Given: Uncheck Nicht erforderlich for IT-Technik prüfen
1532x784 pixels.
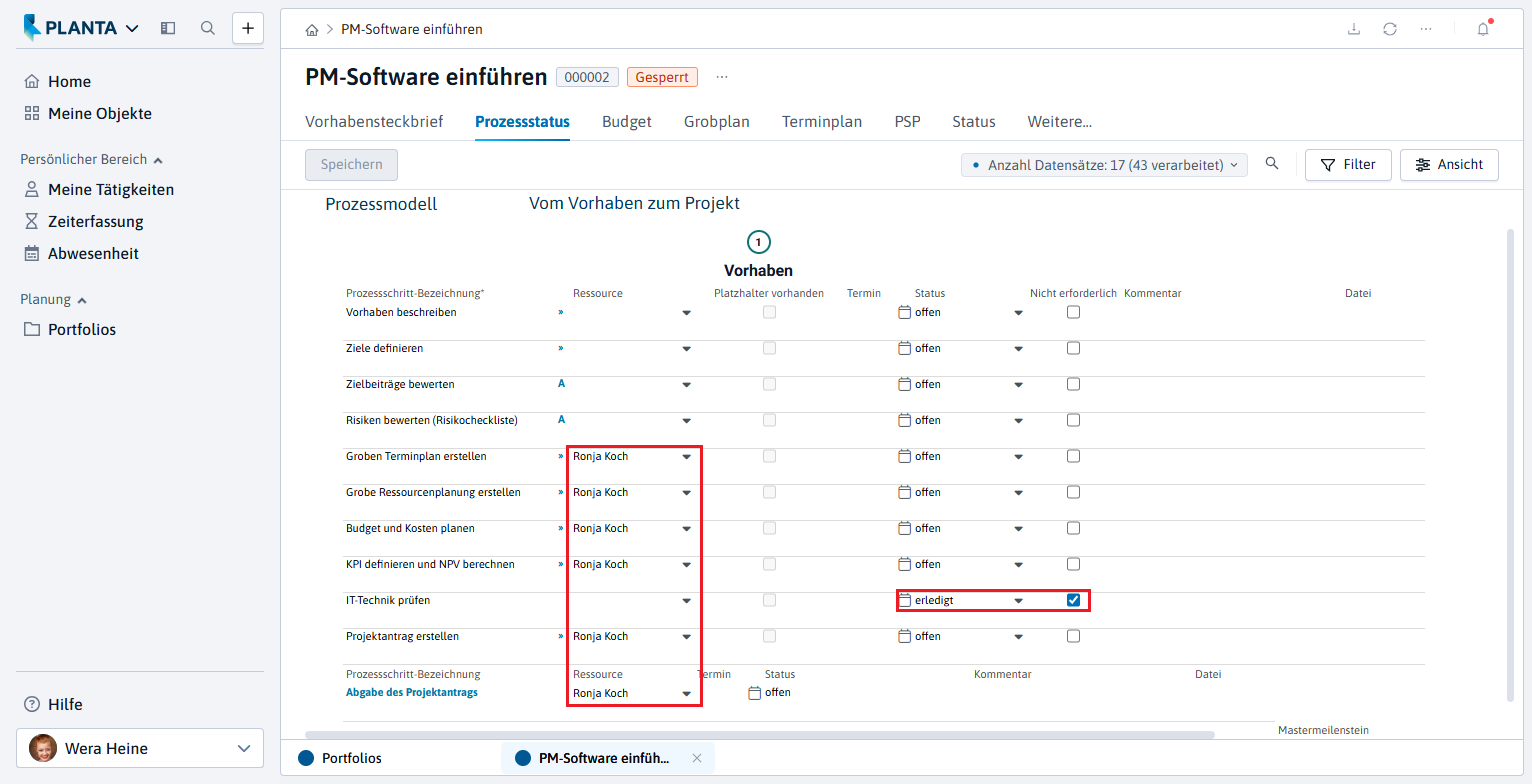Looking at the screenshot, I should coord(1073,600).
